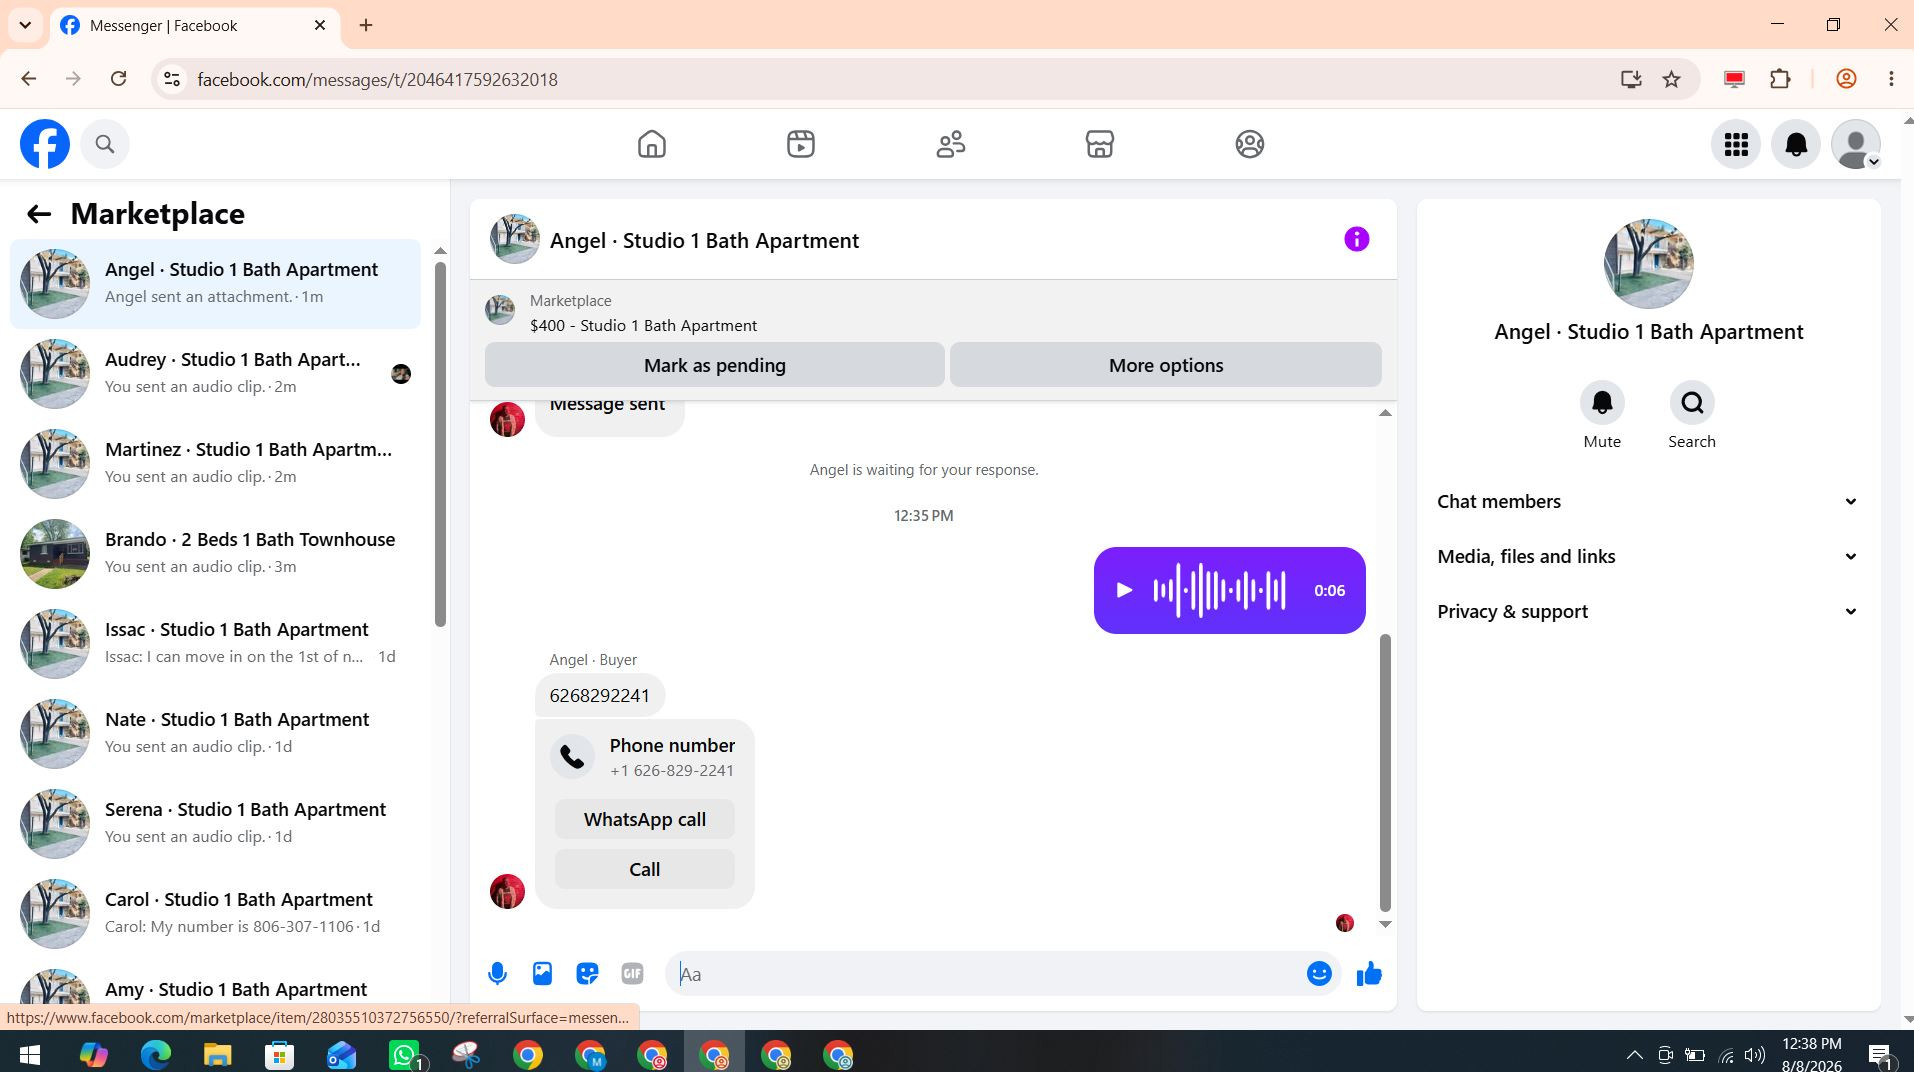This screenshot has width=1914, height=1072.
Task: Open Marketplace icon in top navigation
Action: [1100, 144]
